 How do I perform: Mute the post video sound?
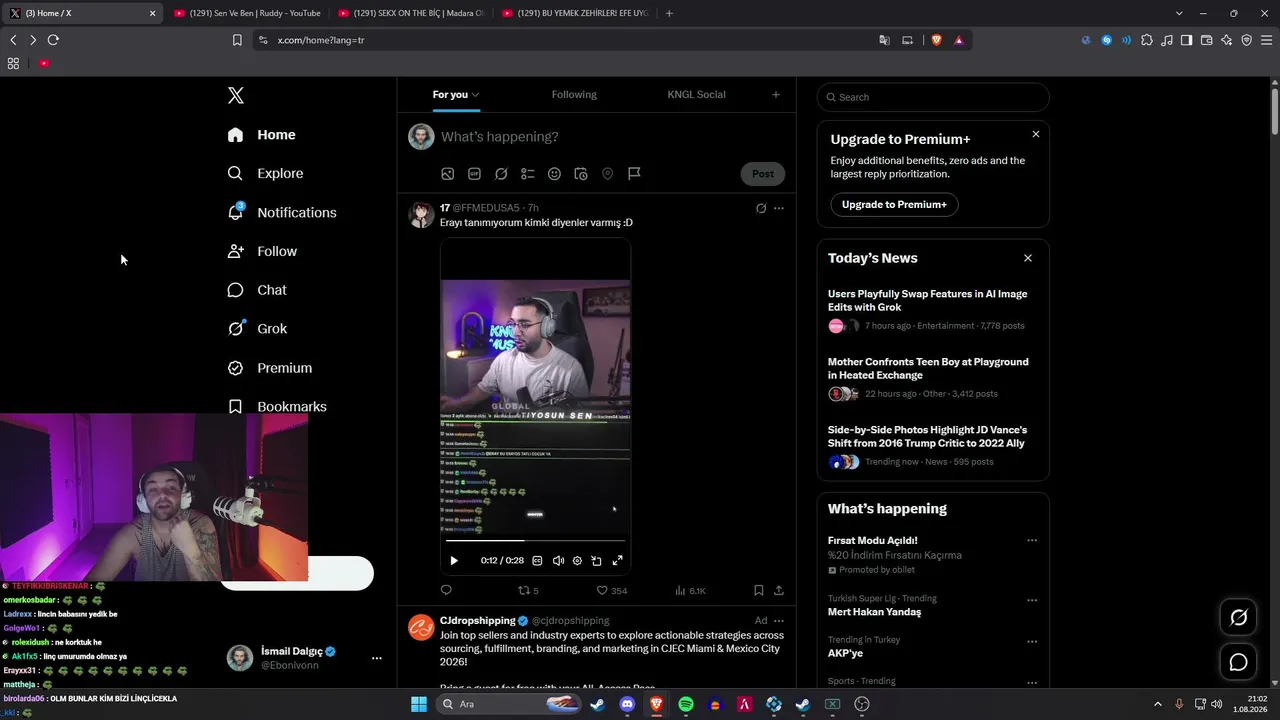click(558, 561)
